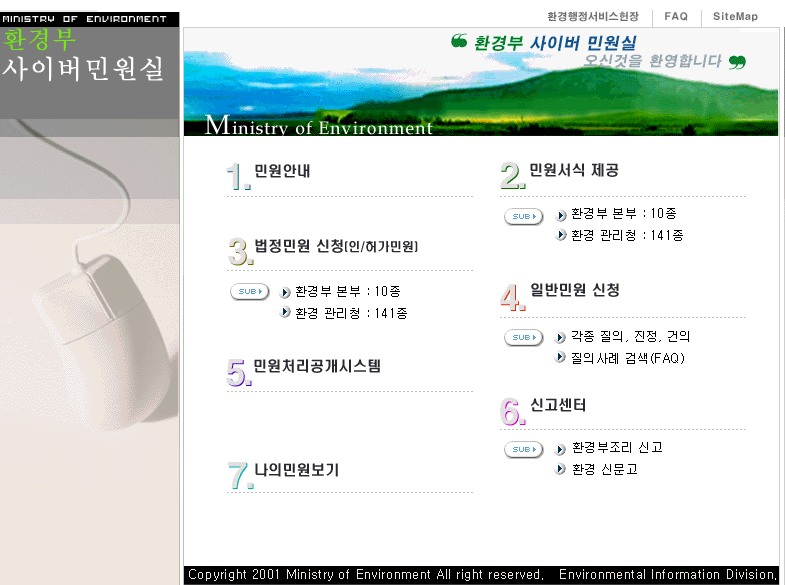Image resolution: width=785 pixels, height=585 pixels.
Task: Open section 7 나의민원보기
Action: coord(296,470)
